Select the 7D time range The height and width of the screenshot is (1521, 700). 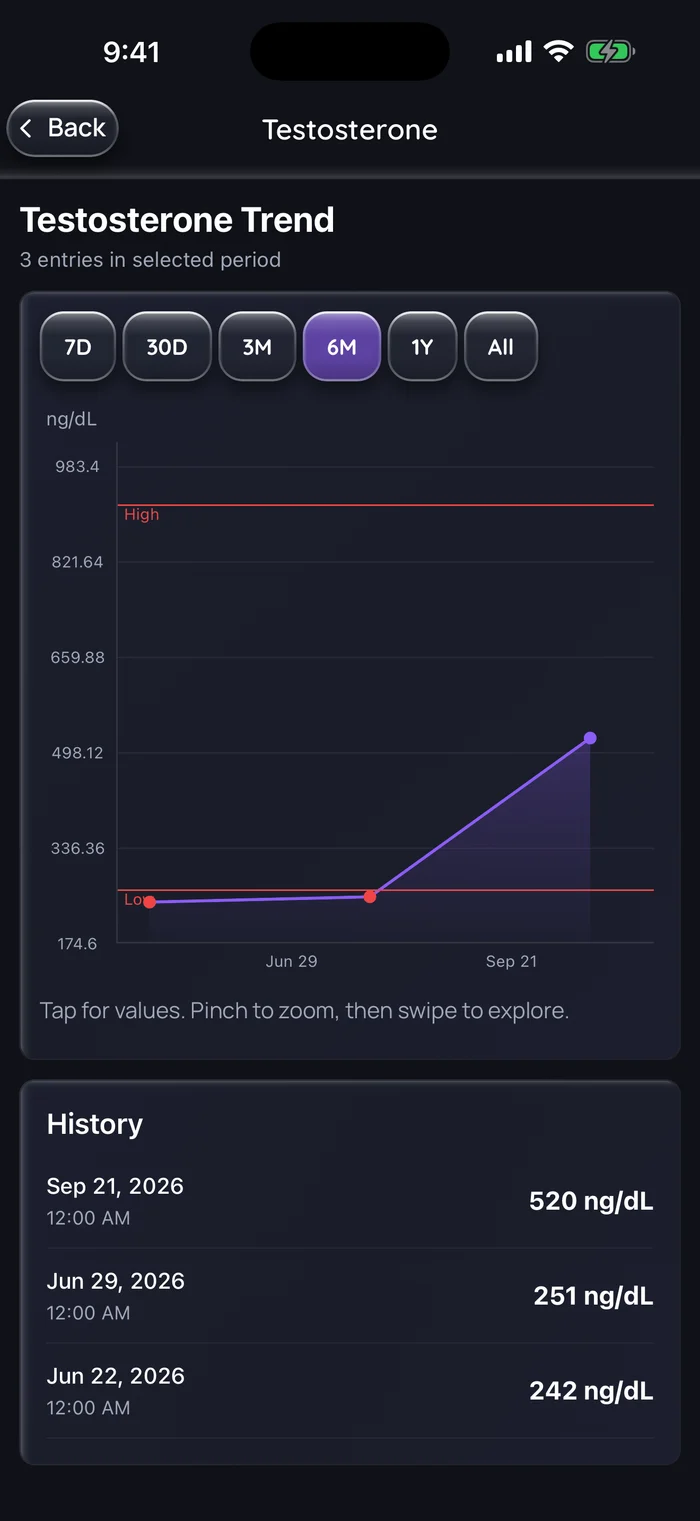click(78, 347)
